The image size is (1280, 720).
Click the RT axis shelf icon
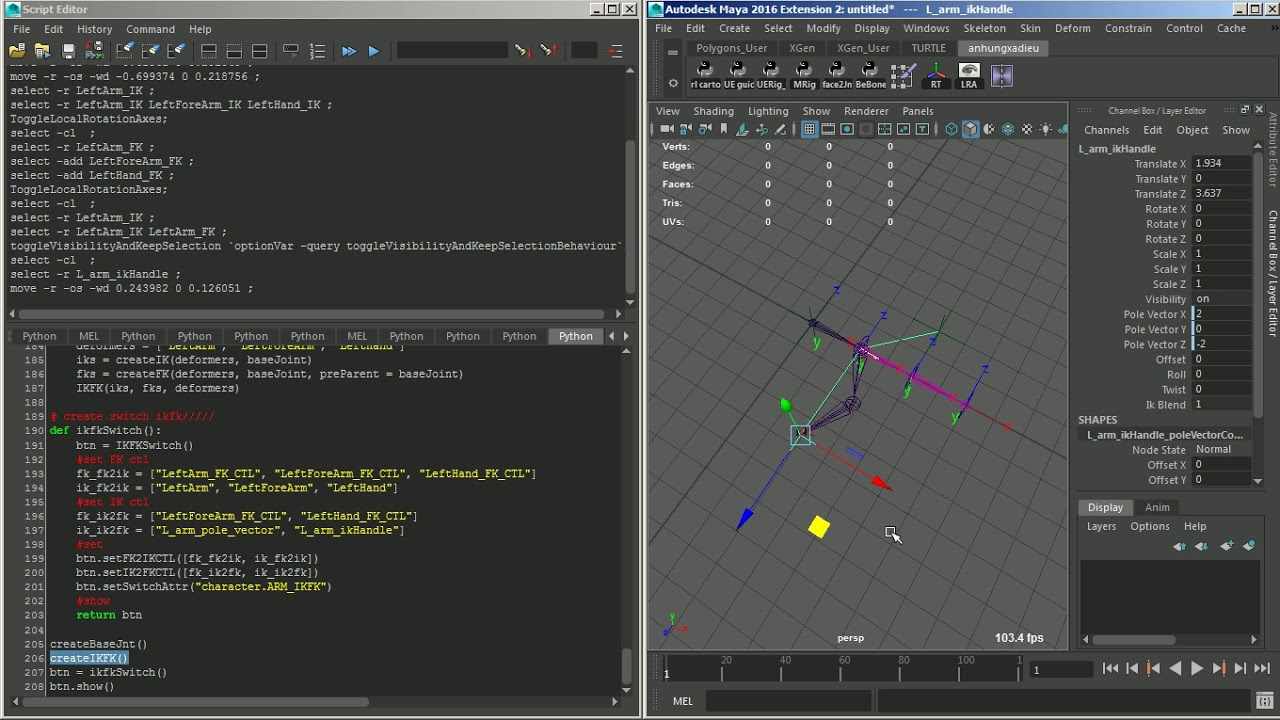click(936, 75)
